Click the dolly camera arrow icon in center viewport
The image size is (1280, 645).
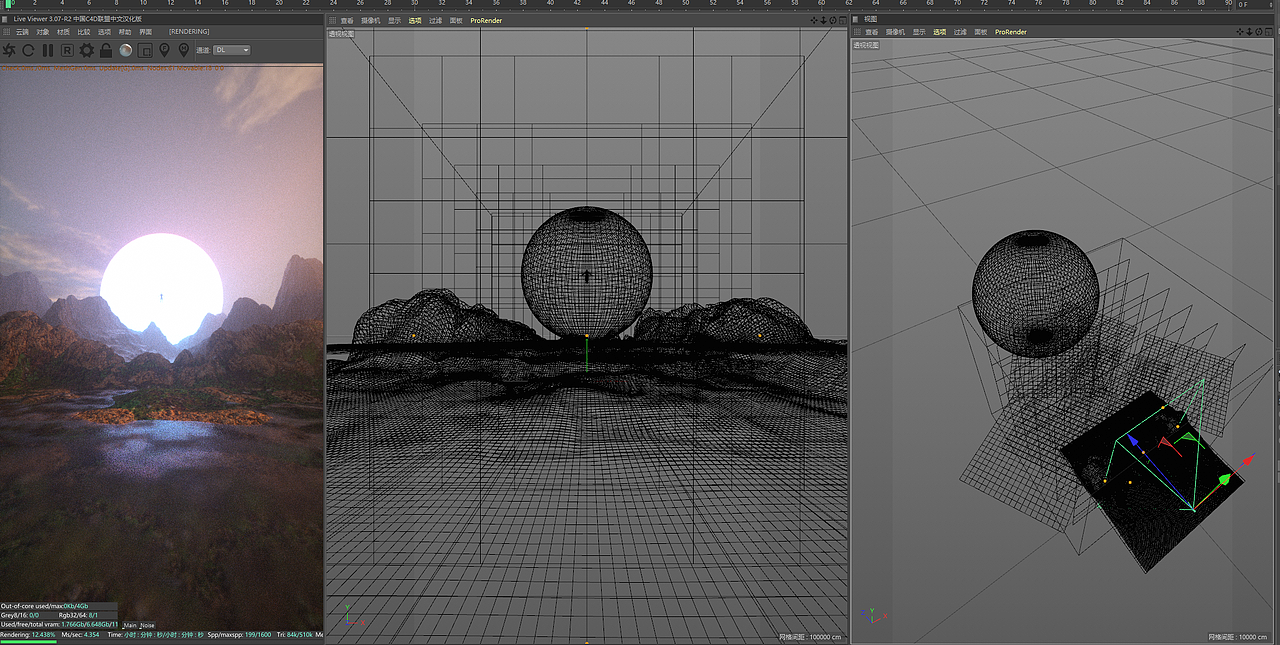click(x=823, y=20)
